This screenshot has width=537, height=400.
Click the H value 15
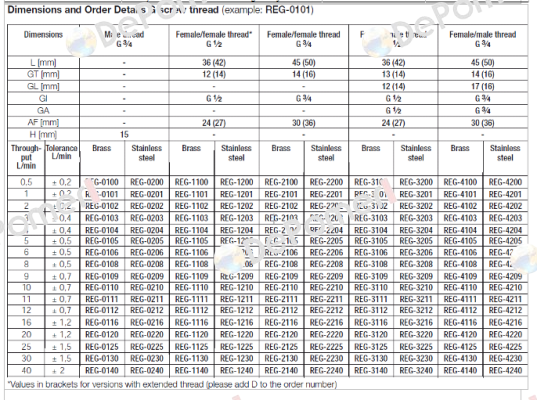pyautogui.click(x=124, y=135)
